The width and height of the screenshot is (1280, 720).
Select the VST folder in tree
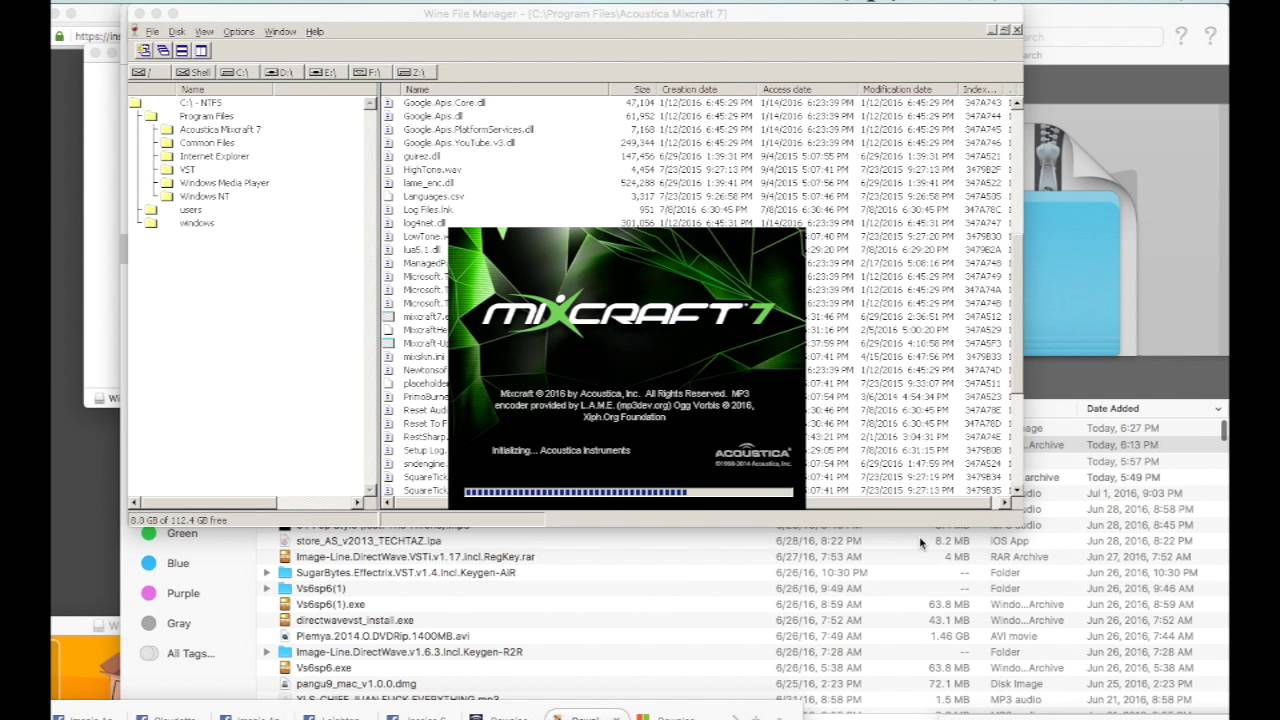[187, 170]
